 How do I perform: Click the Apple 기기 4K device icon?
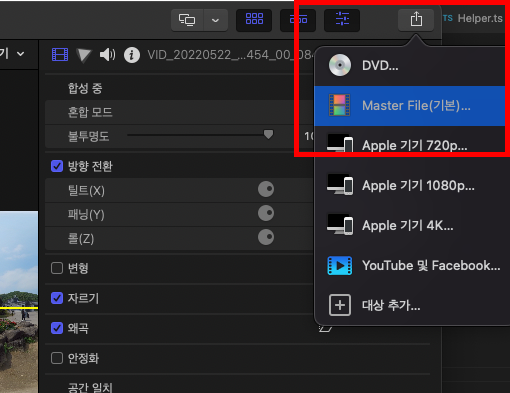pyautogui.click(x=340, y=225)
